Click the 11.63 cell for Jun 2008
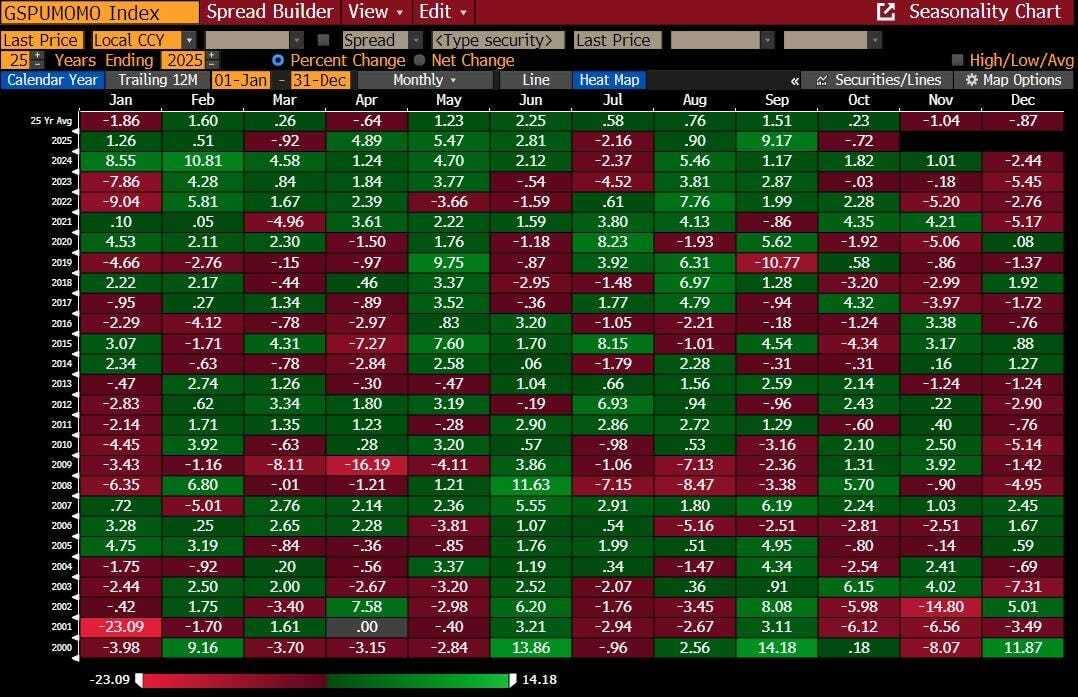 point(530,485)
